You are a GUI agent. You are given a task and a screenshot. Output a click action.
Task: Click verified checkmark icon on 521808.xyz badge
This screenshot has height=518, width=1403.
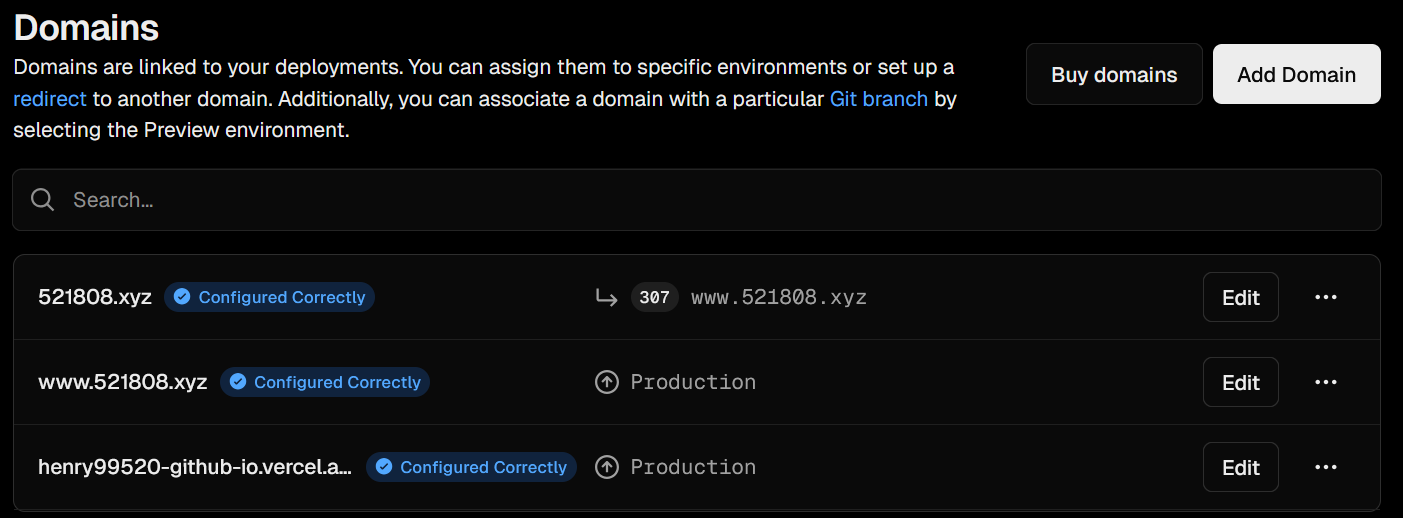tap(182, 297)
